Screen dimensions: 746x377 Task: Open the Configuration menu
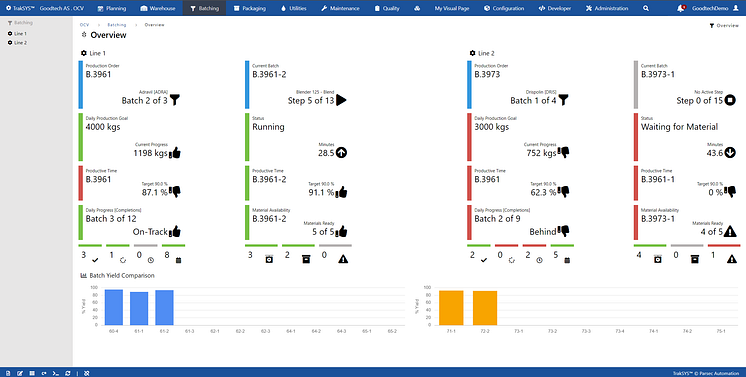click(504, 8)
